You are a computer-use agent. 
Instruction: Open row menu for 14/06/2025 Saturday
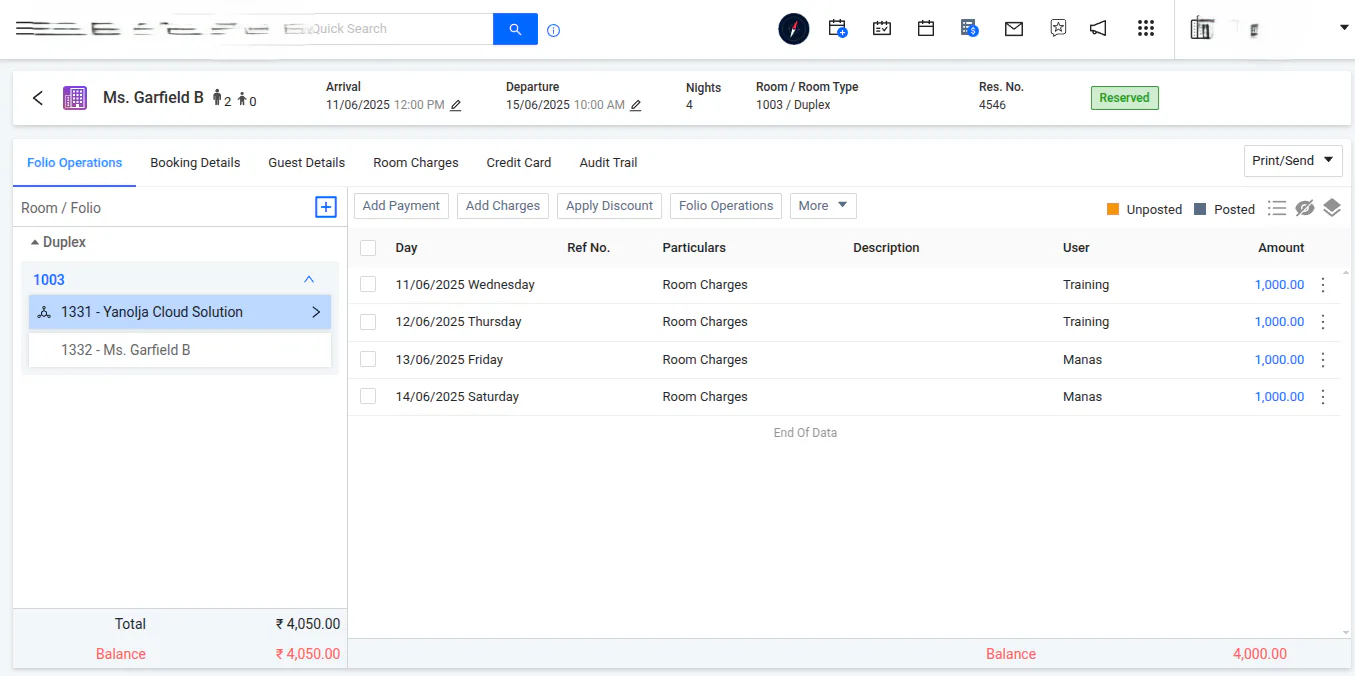(1323, 397)
